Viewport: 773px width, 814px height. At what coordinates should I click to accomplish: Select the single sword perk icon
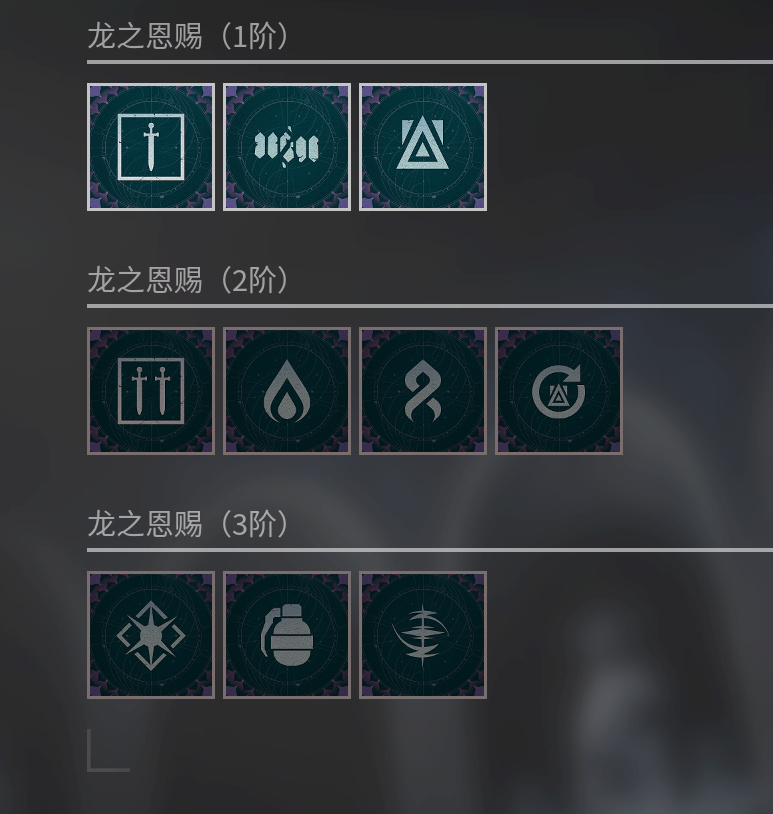(151, 147)
